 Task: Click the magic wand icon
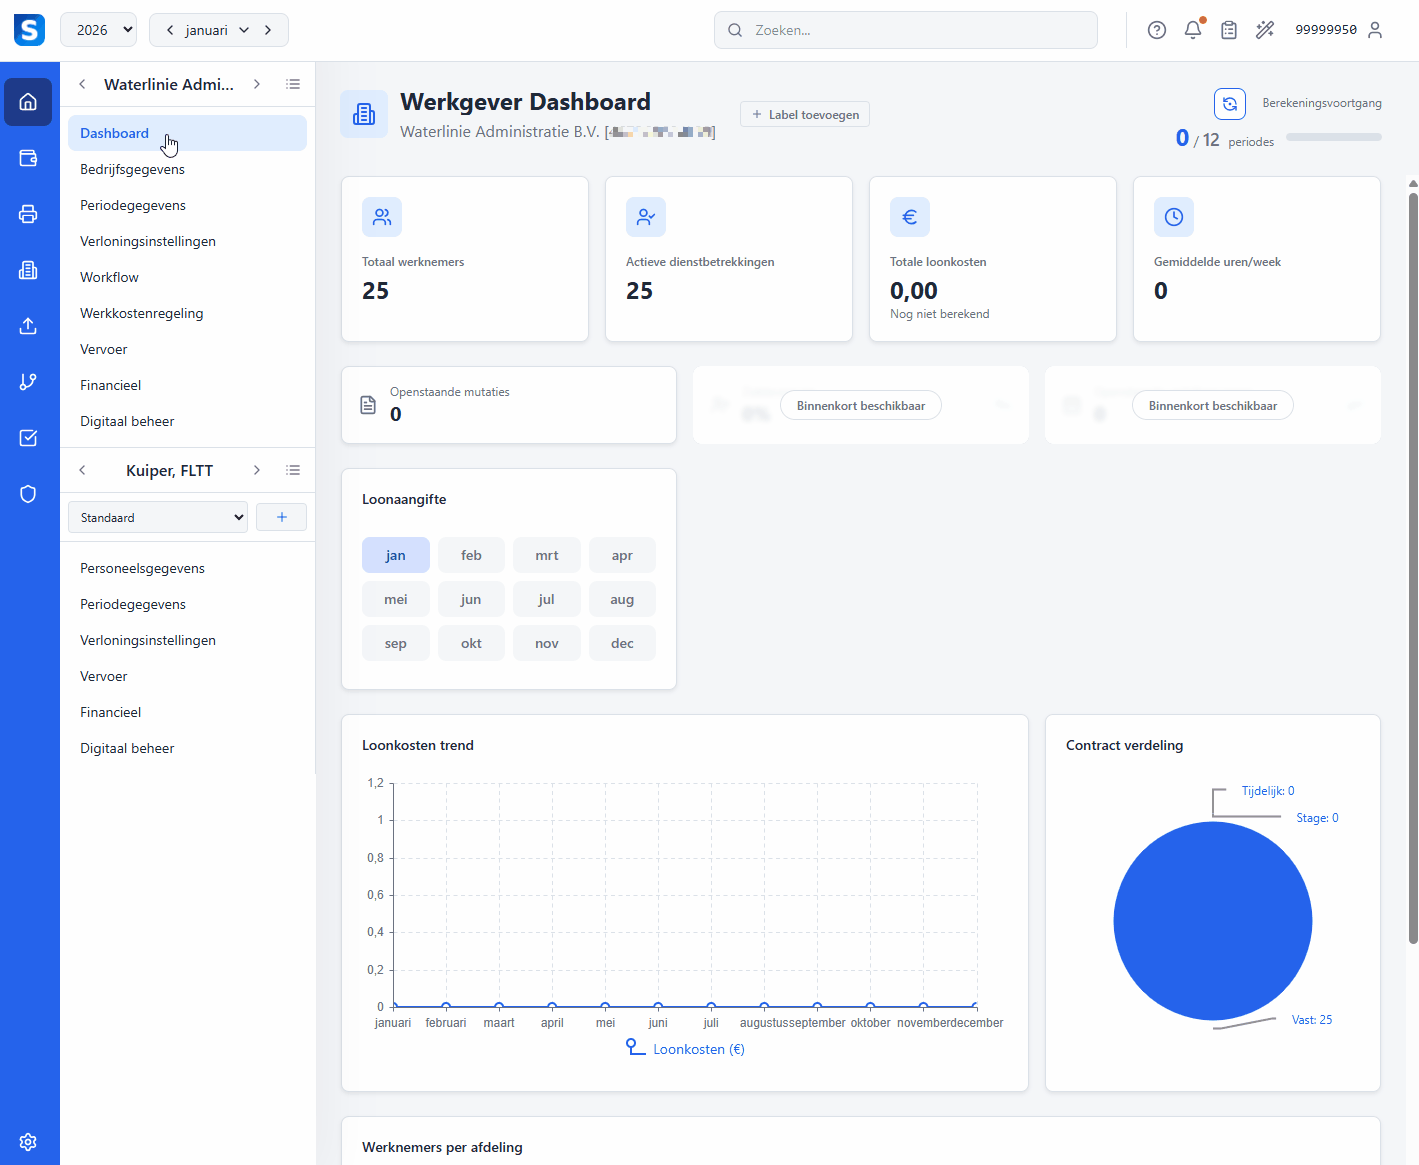[x=1265, y=30]
